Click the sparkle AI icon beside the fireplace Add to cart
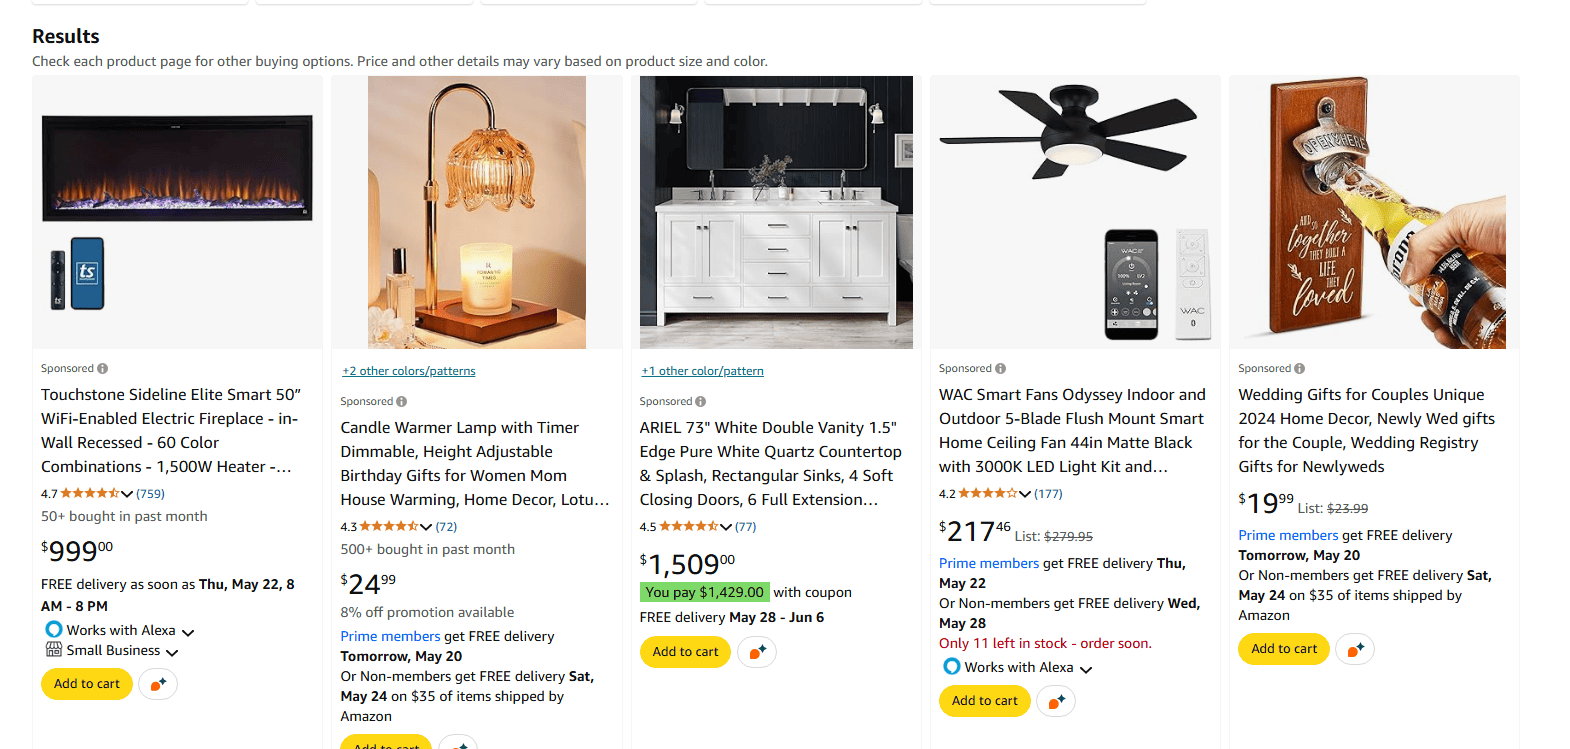 pyautogui.click(x=158, y=684)
